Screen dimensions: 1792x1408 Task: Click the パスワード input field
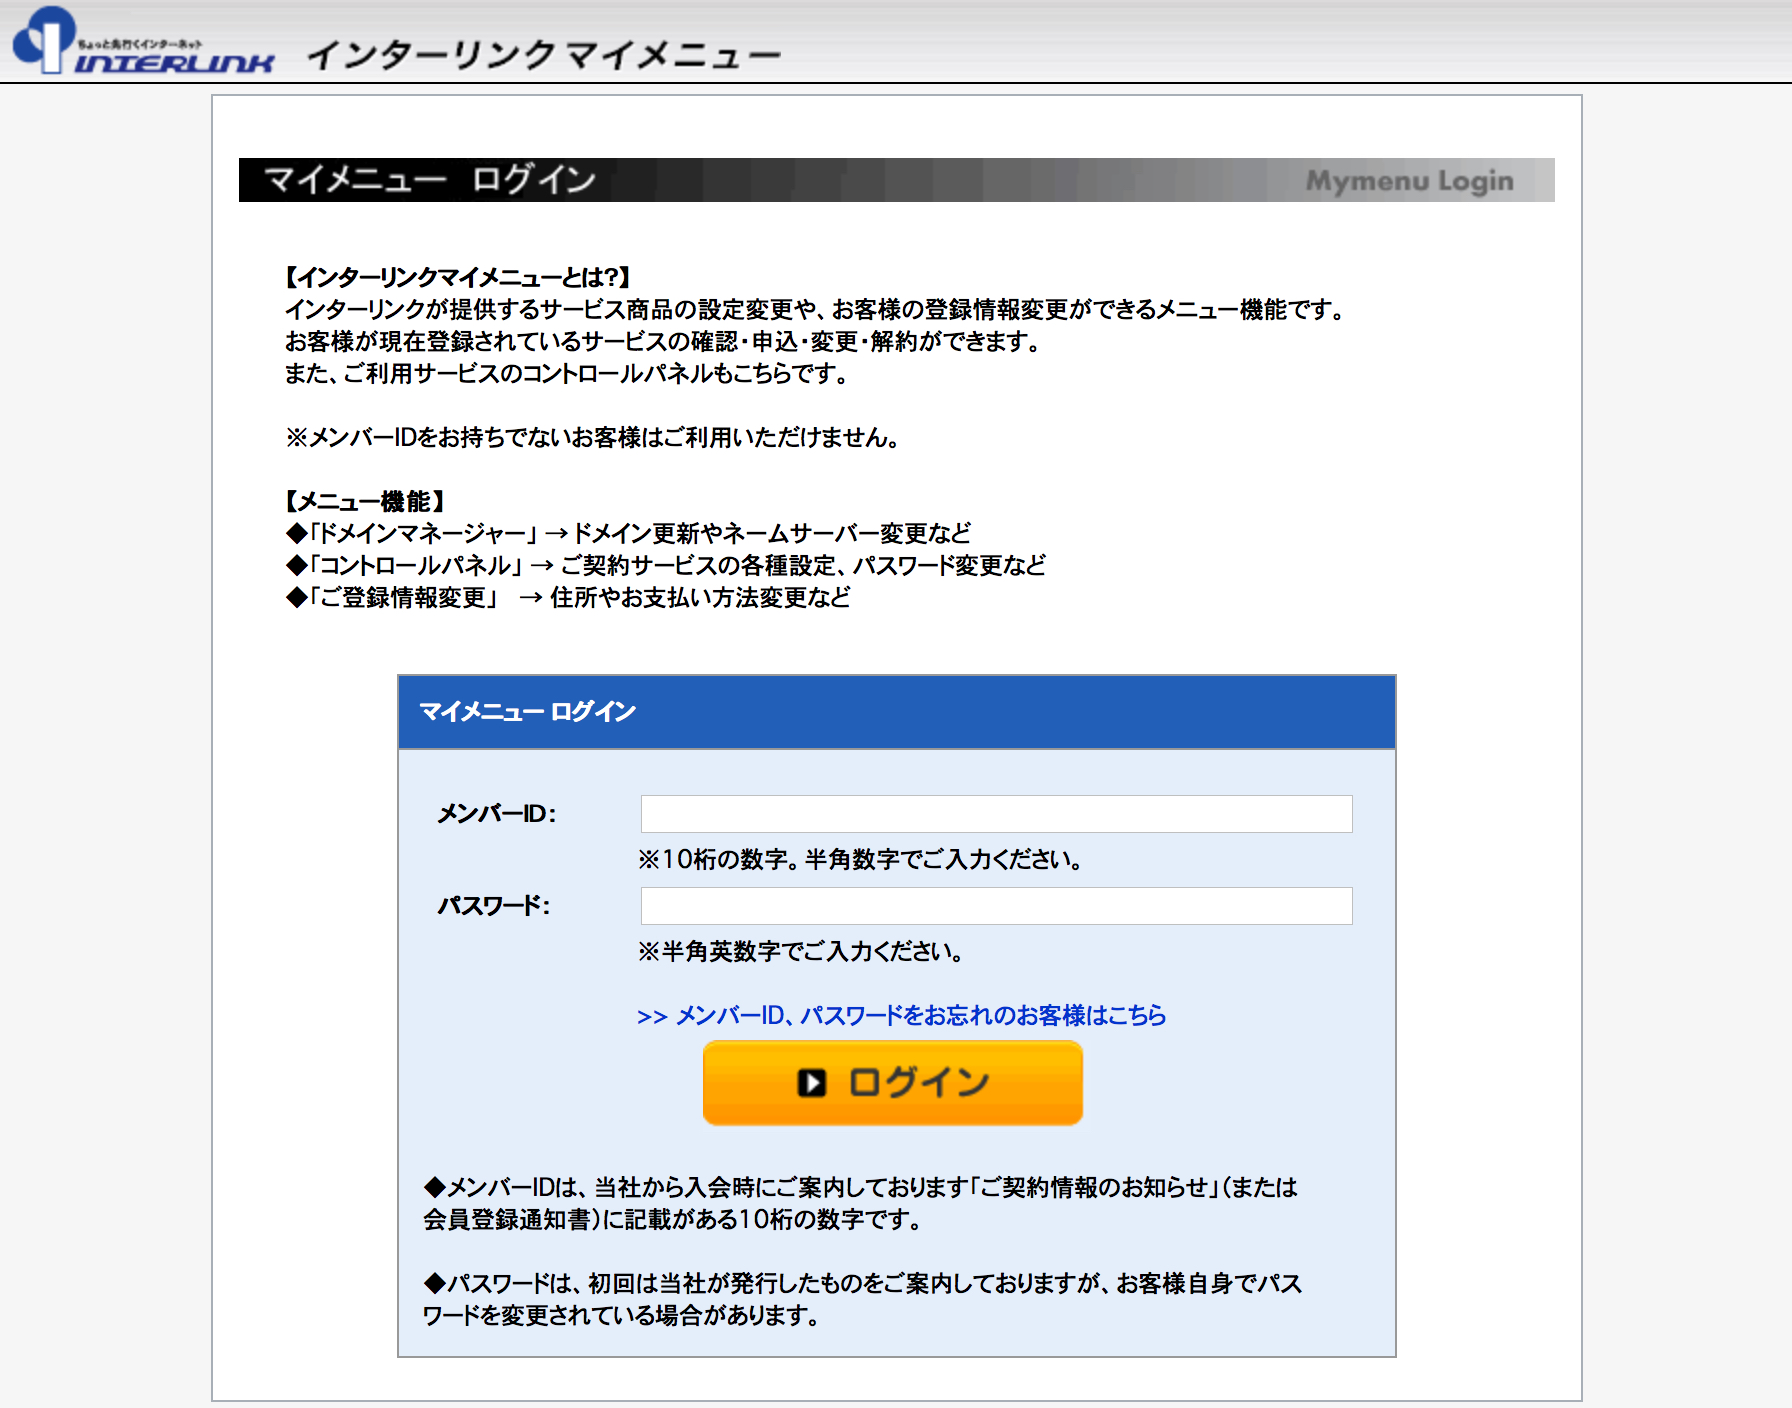(x=996, y=906)
